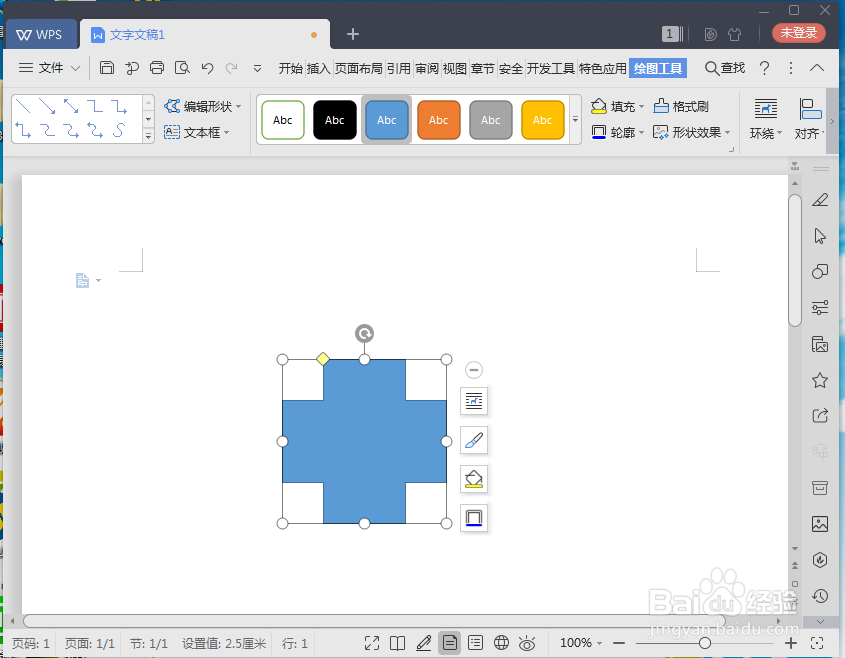The image size is (845, 658).
Task: Click the Outline (轮廓) icon
Action: tap(618, 131)
